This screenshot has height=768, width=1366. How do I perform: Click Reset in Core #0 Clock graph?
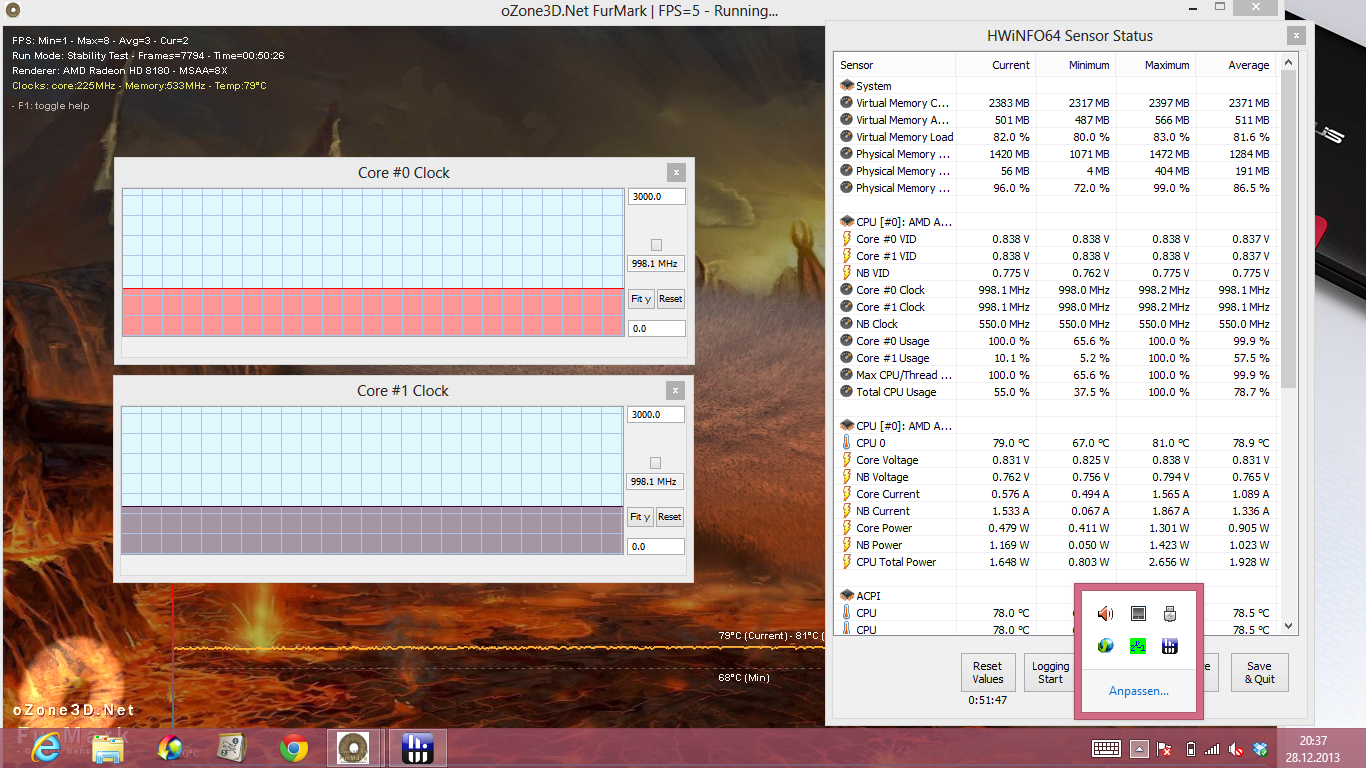click(671, 299)
